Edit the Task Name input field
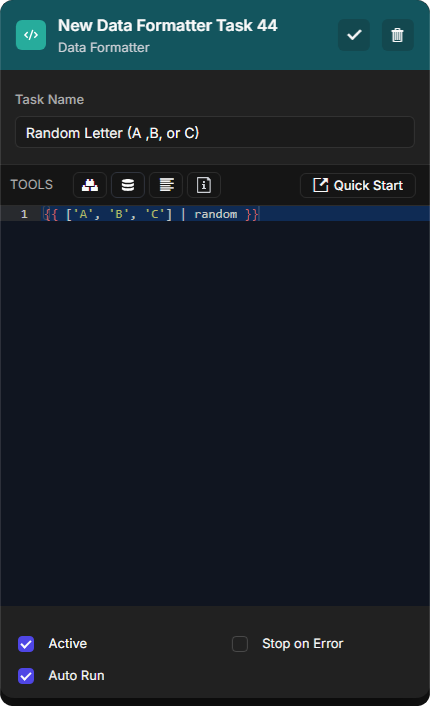The height and width of the screenshot is (706, 430). (215, 132)
